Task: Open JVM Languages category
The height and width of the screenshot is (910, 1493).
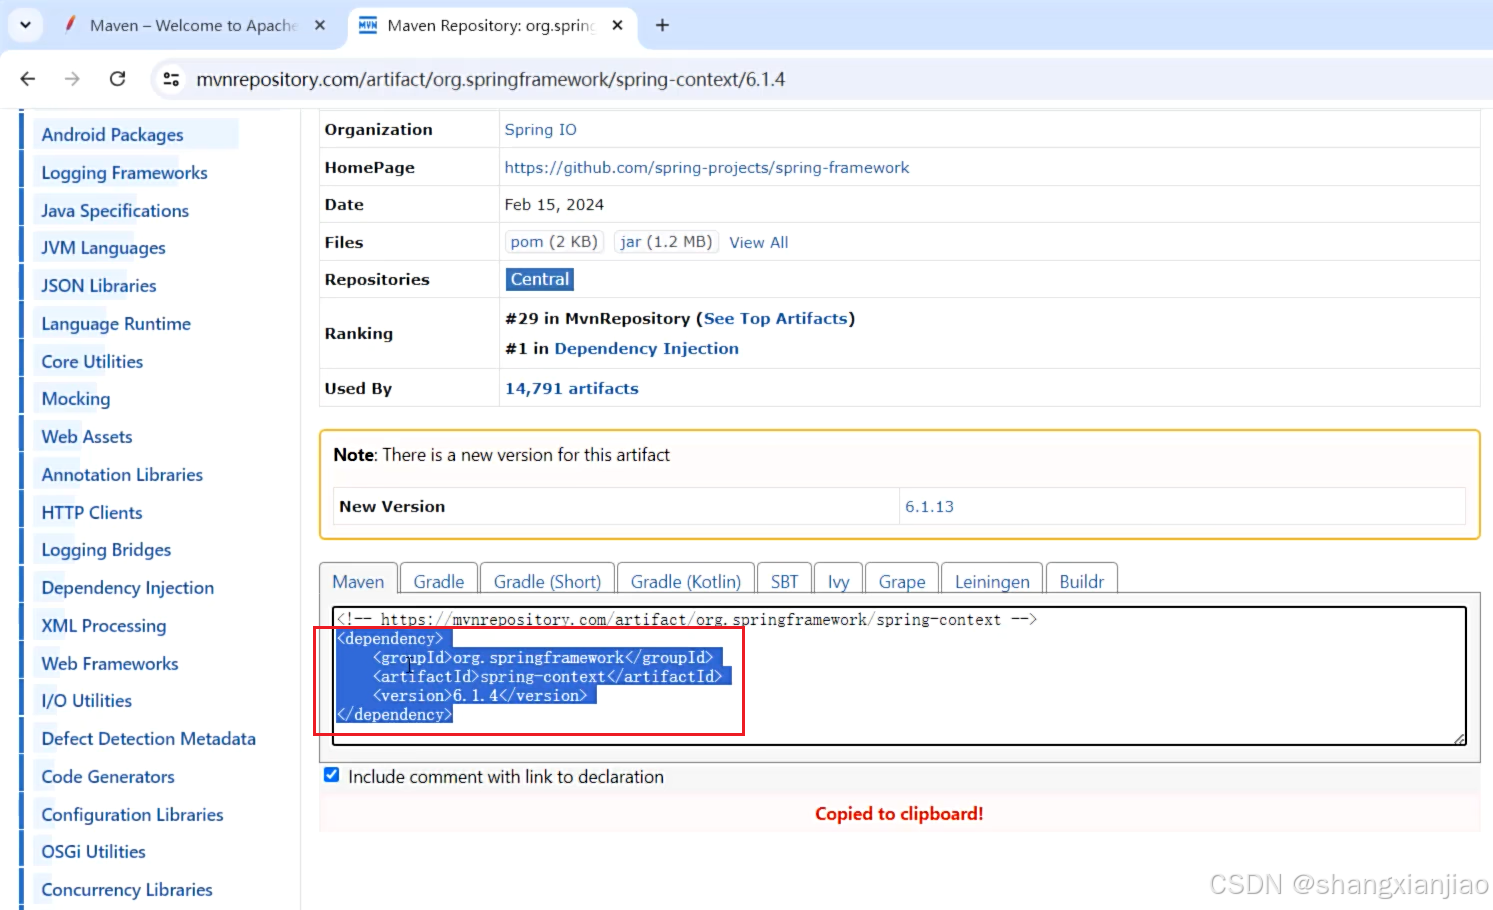Action: (x=104, y=248)
